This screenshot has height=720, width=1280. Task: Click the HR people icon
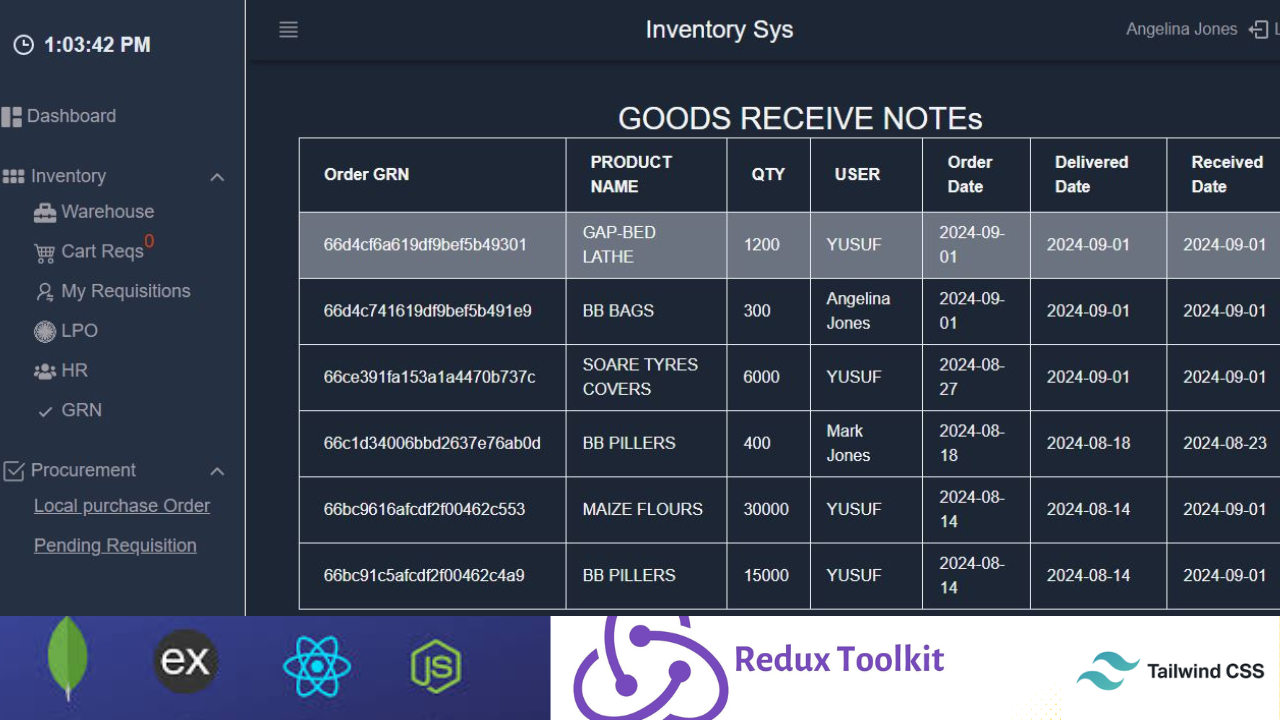[x=44, y=371]
